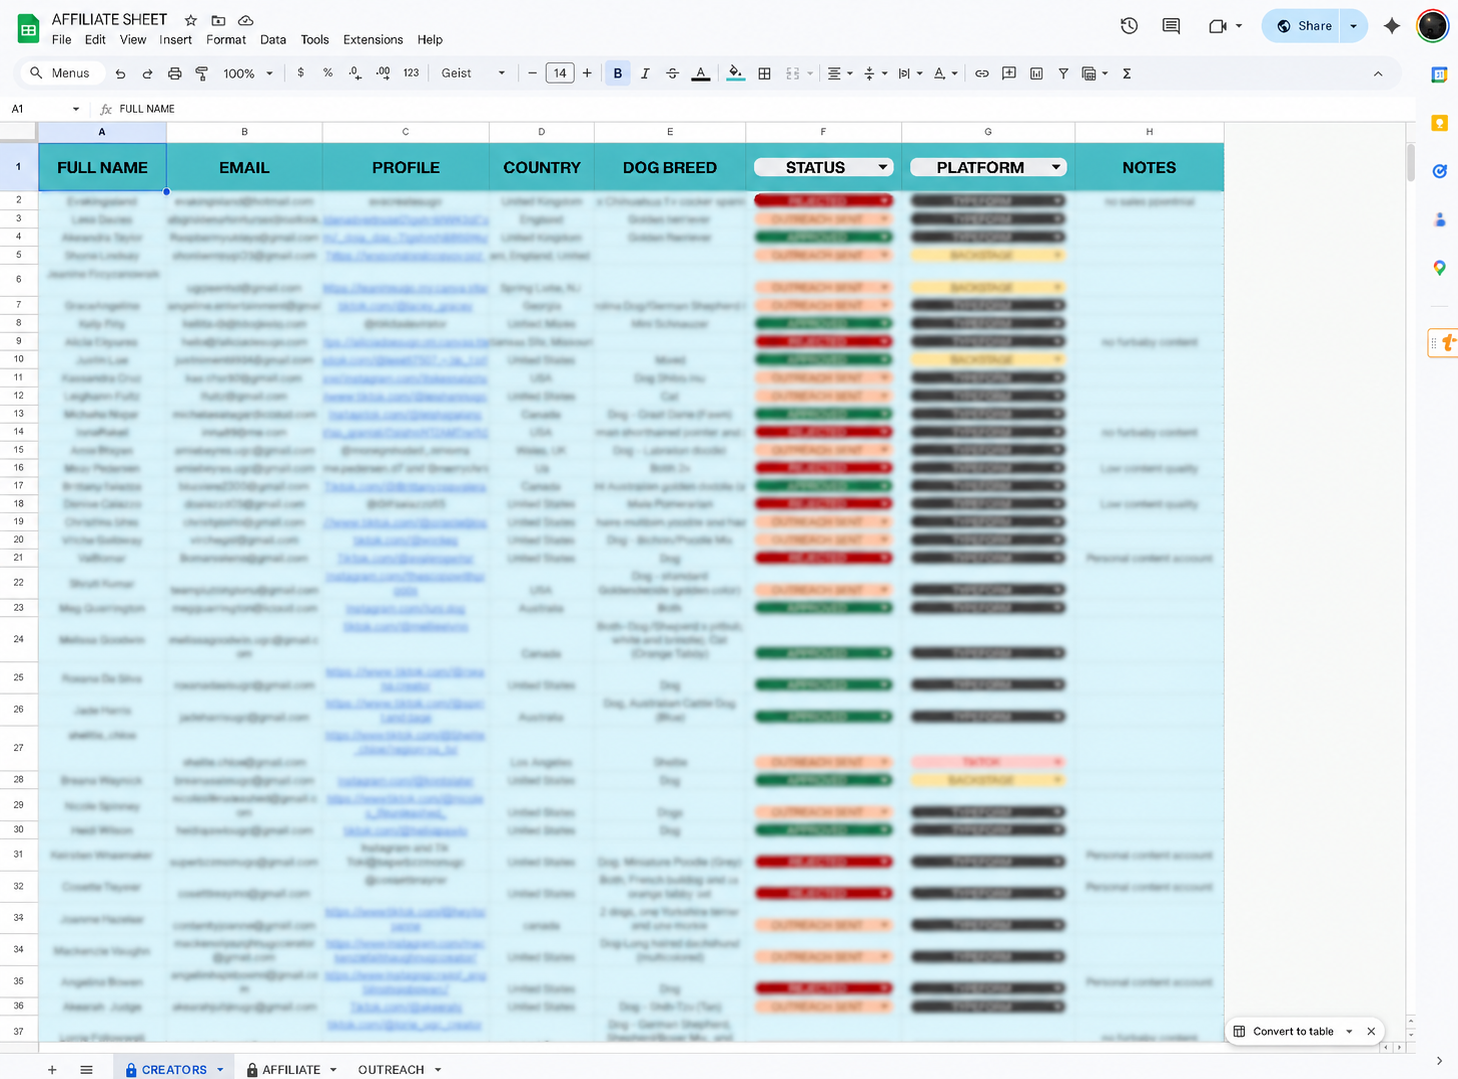The width and height of the screenshot is (1458, 1079).
Task: Open the comments panel icon
Action: tap(1171, 26)
